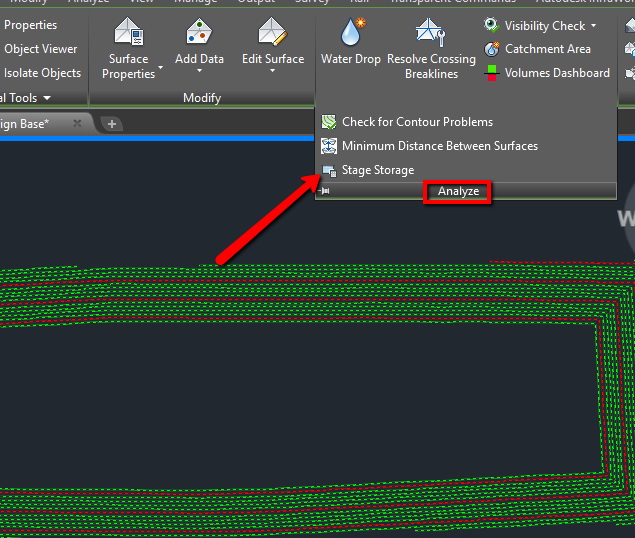Click the Catchment Area label
Image resolution: width=635 pixels, height=538 pixels.
point(548,49)
